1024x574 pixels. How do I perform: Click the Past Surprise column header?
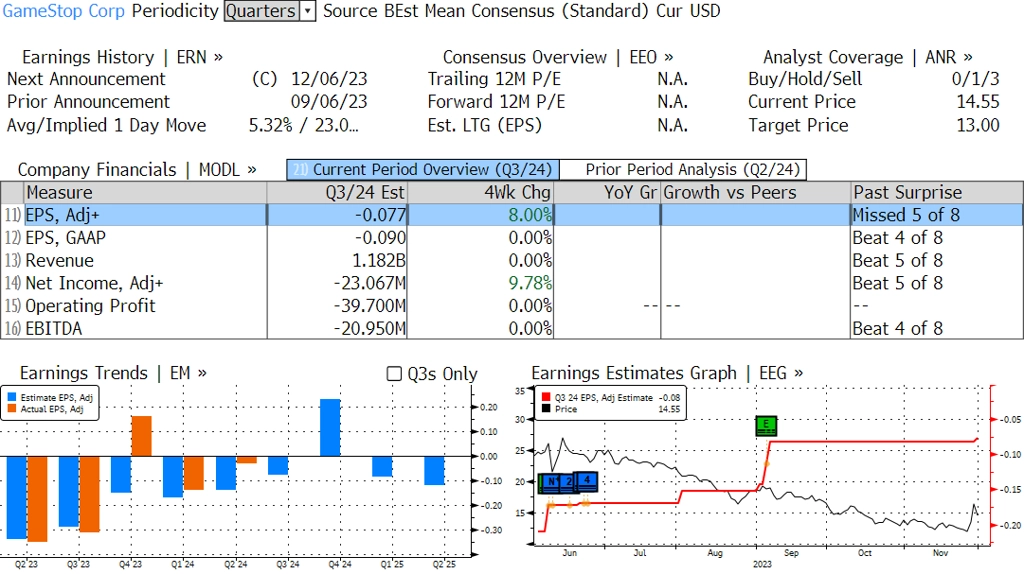[936, 193]
